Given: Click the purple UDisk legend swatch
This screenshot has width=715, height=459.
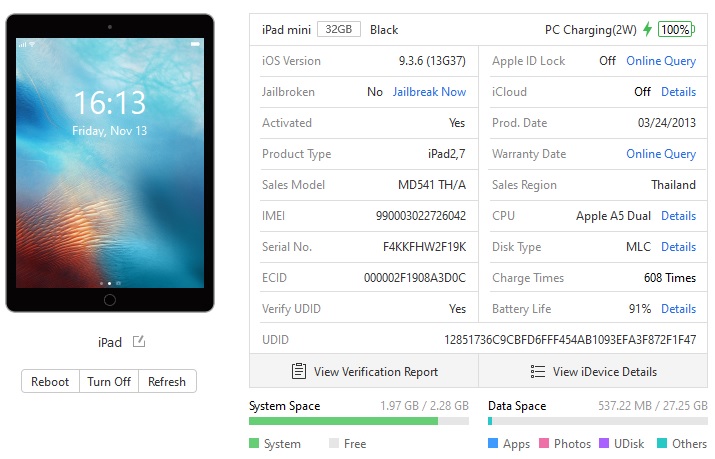Looking at the screenshot, I should click(x=604, y=443).
